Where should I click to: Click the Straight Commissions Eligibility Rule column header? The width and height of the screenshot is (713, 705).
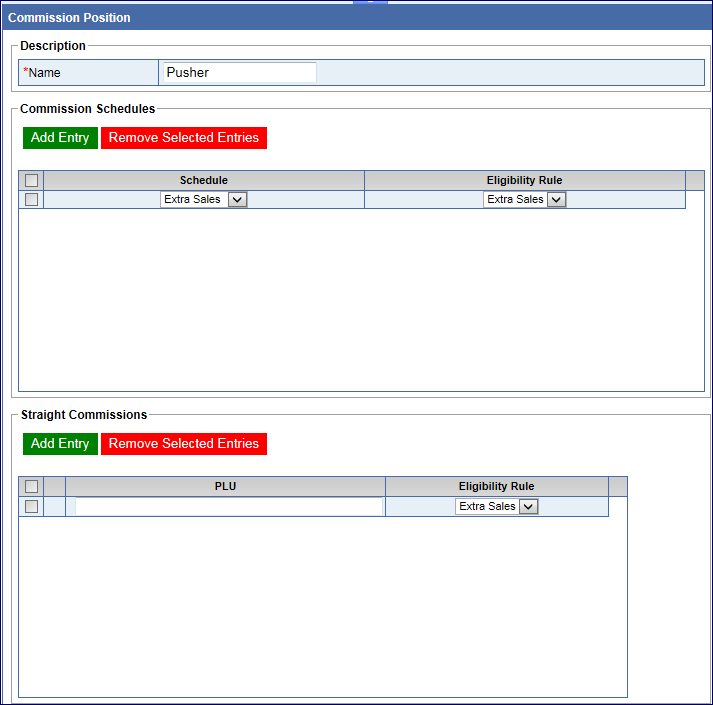[x=496, y=487]
